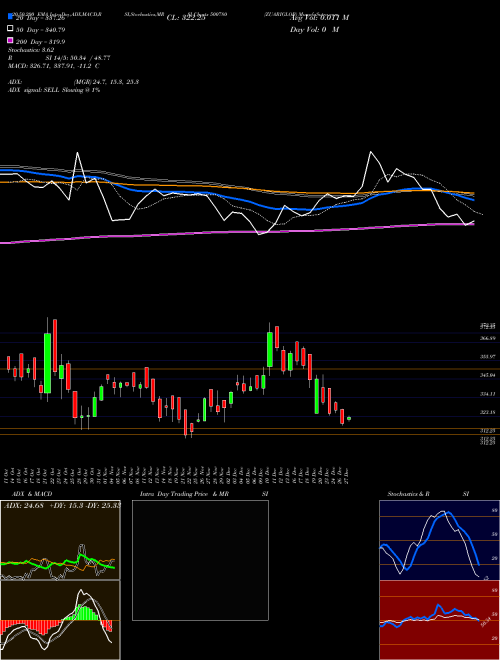Click the '(MGR) 24.7, 15.3, 25.3' ADX values

(106, 82)
